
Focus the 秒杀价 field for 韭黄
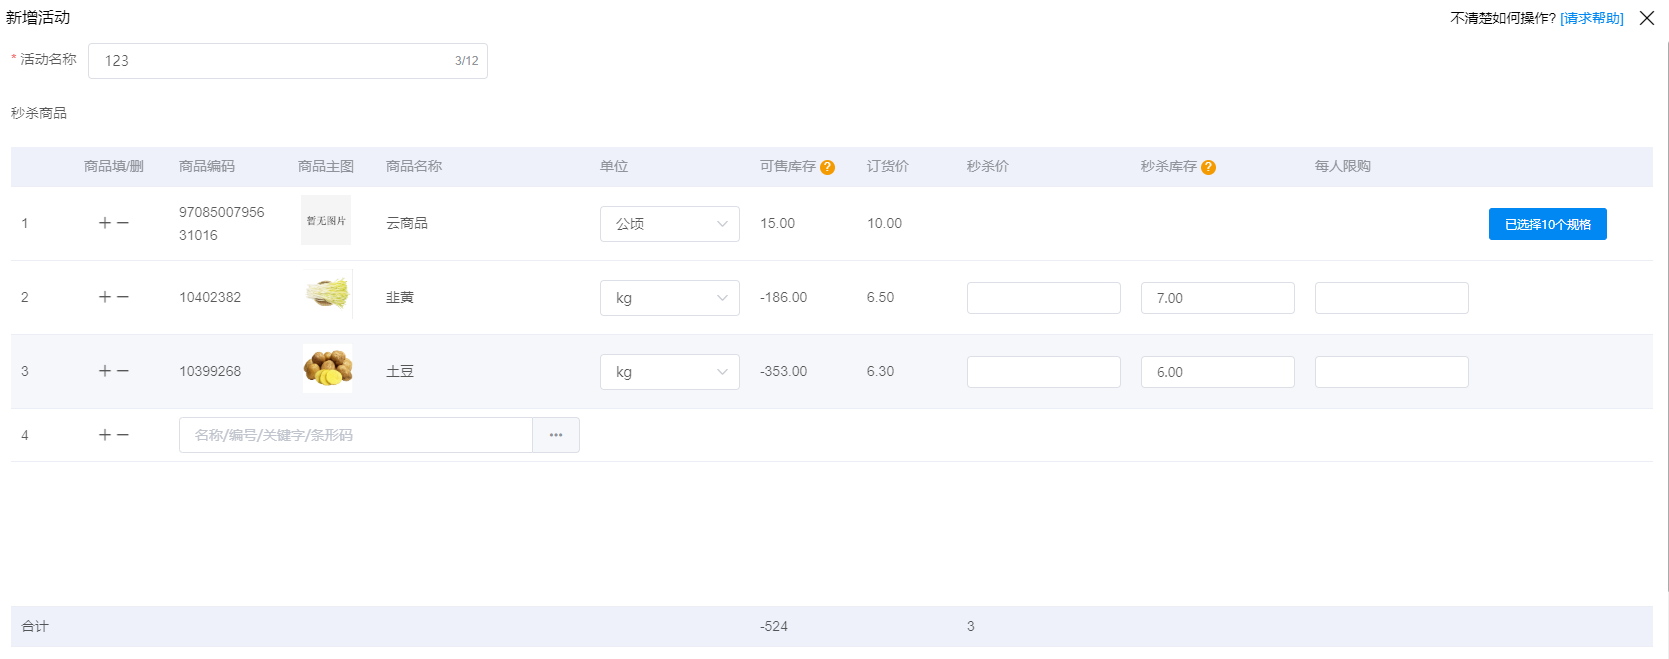click(1043, 298)
